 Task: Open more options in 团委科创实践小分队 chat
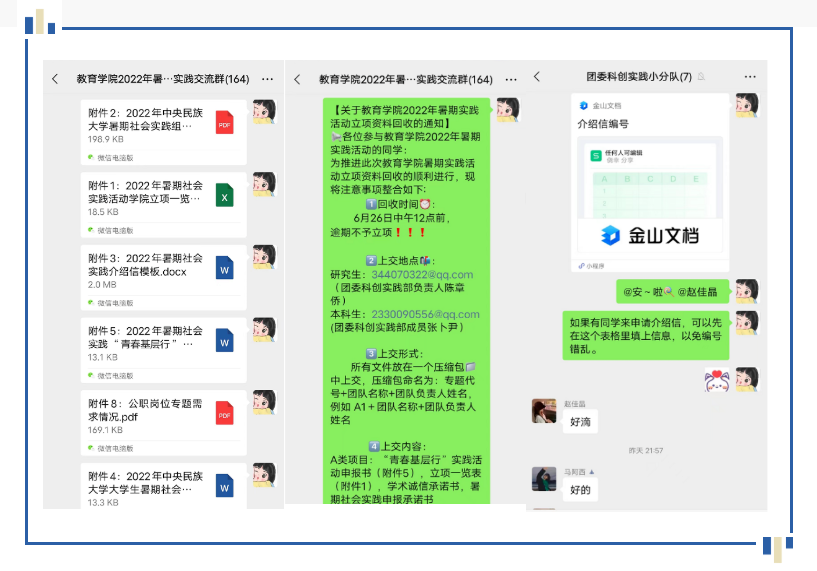pos(750,77)
